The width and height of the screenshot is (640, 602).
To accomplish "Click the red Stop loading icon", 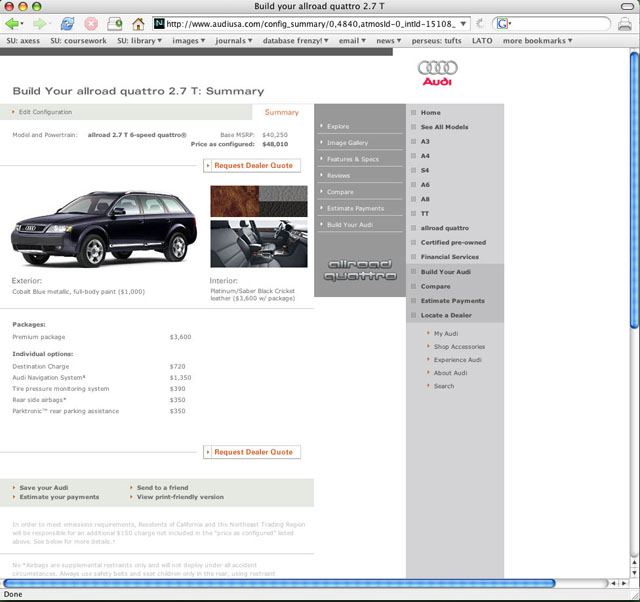I will 91,23.
